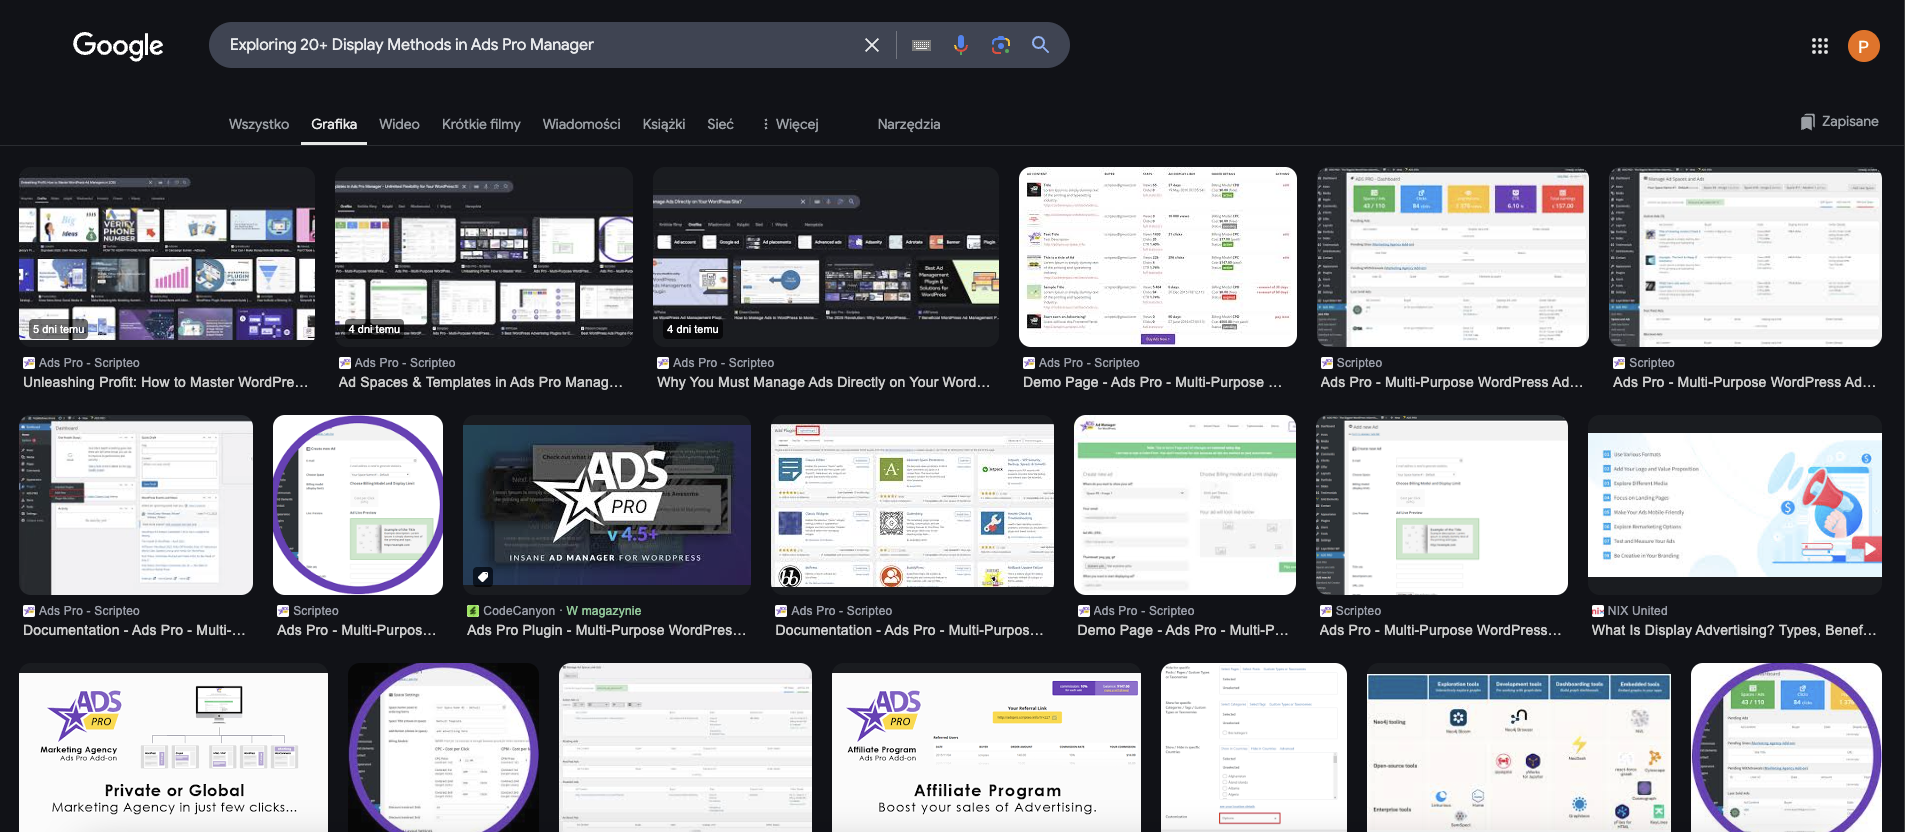Switch to the Wszystko tab
Image resolution: width=1905 pixels, height=832 pixels.
pyautogui.click(x=259, y=124)
